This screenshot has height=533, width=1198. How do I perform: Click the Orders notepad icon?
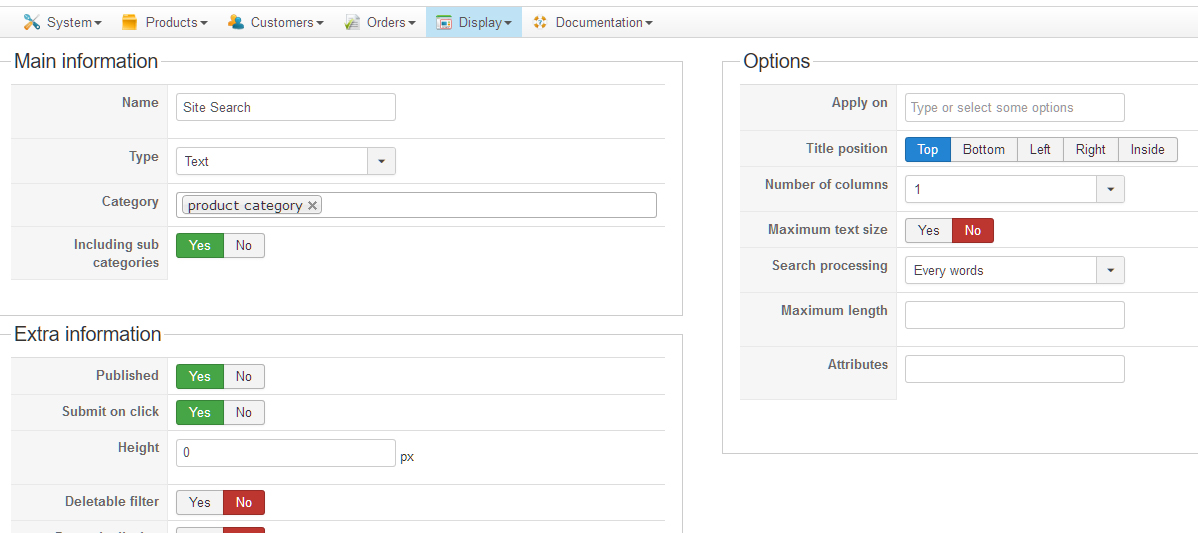click(x=352, y=22)
